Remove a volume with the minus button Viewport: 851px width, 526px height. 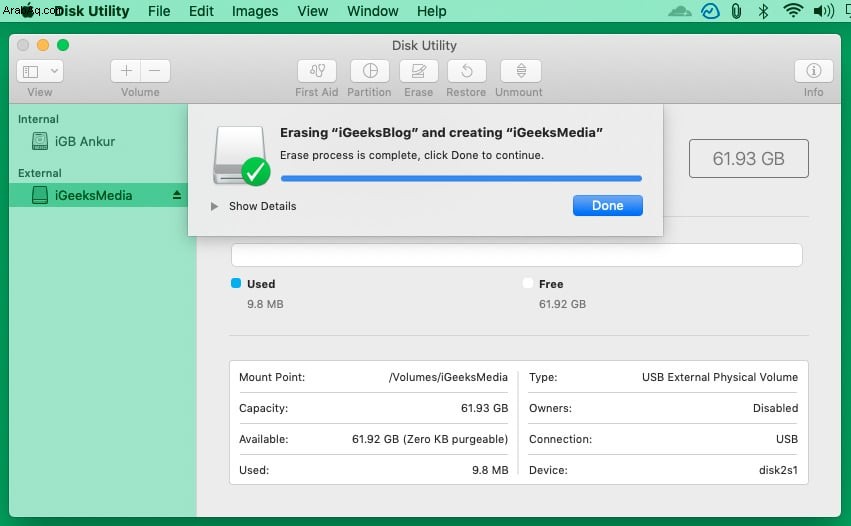pos(155,71)
